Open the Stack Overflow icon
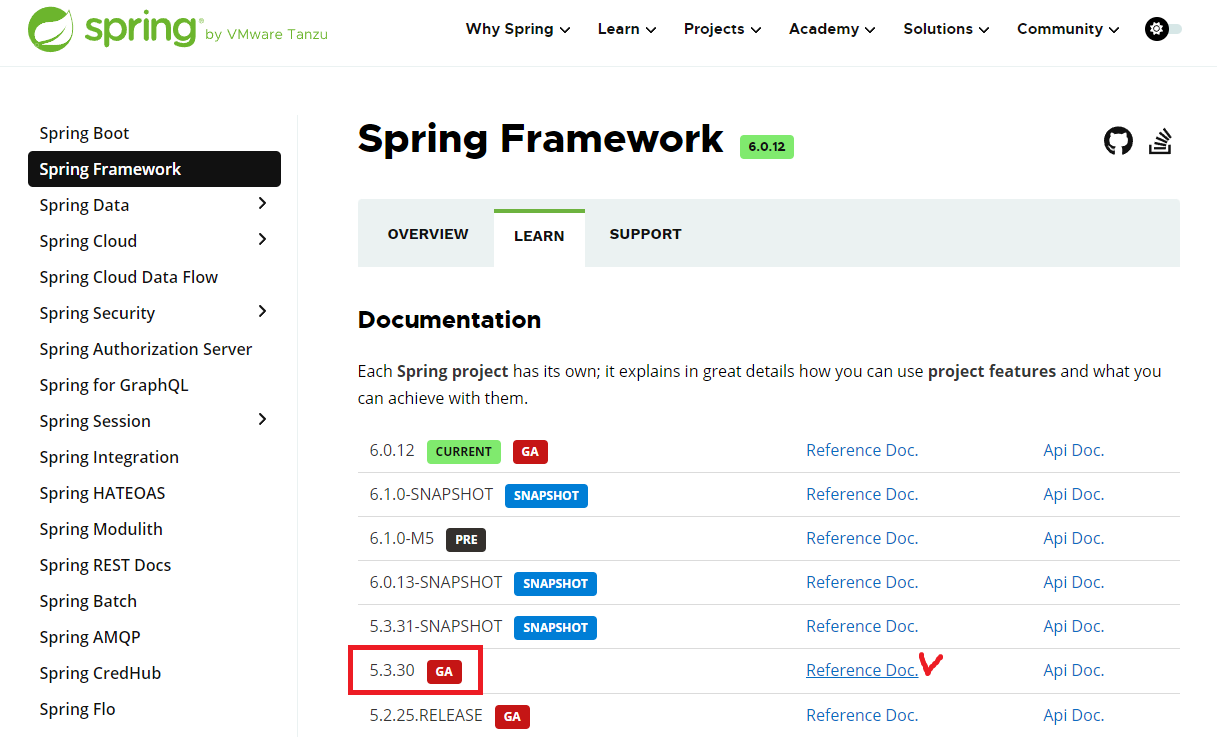The image size is (1217, 737). (x=1160, y=141)
